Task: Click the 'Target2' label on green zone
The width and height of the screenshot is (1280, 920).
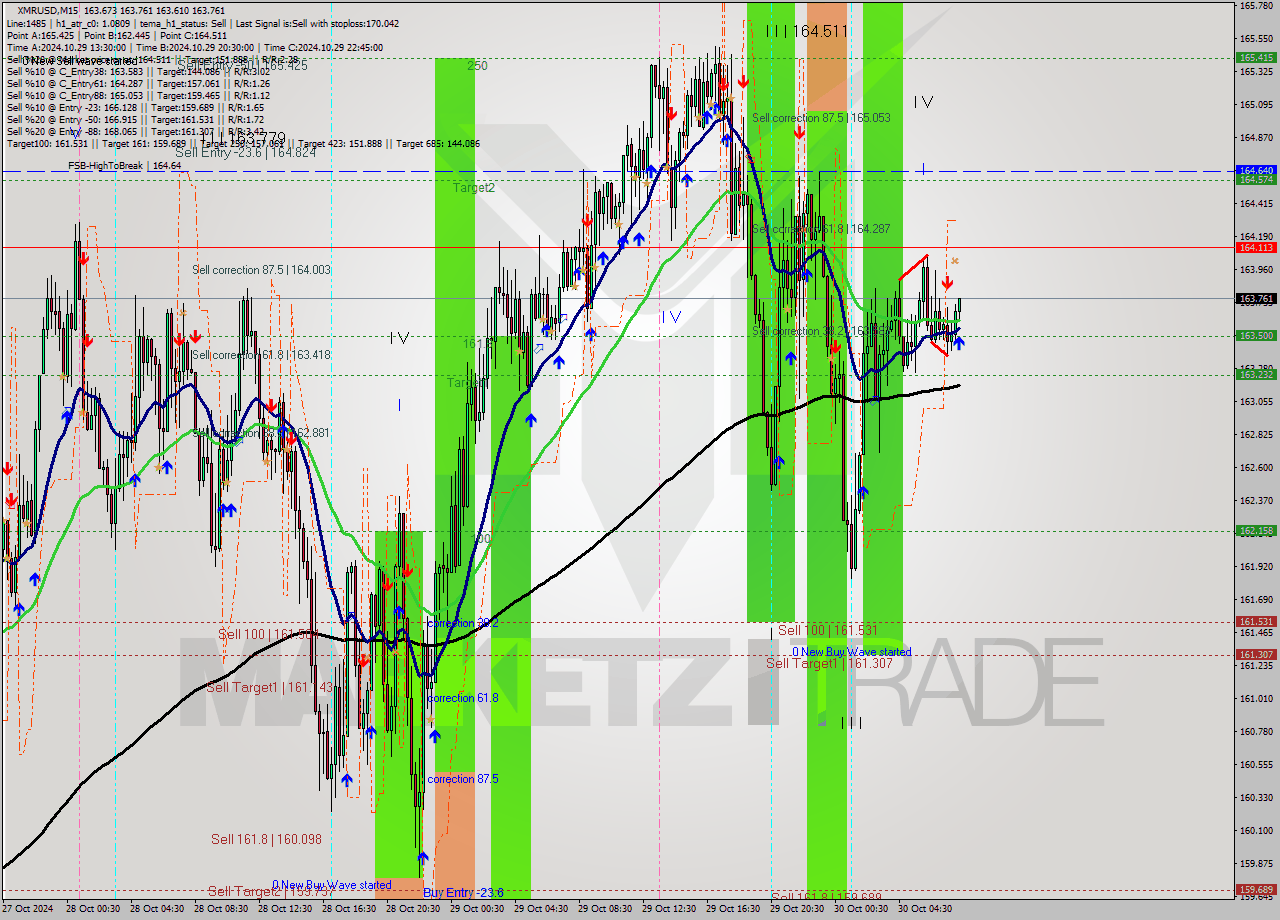Action: pyautogui.click(x=473, y=187)
